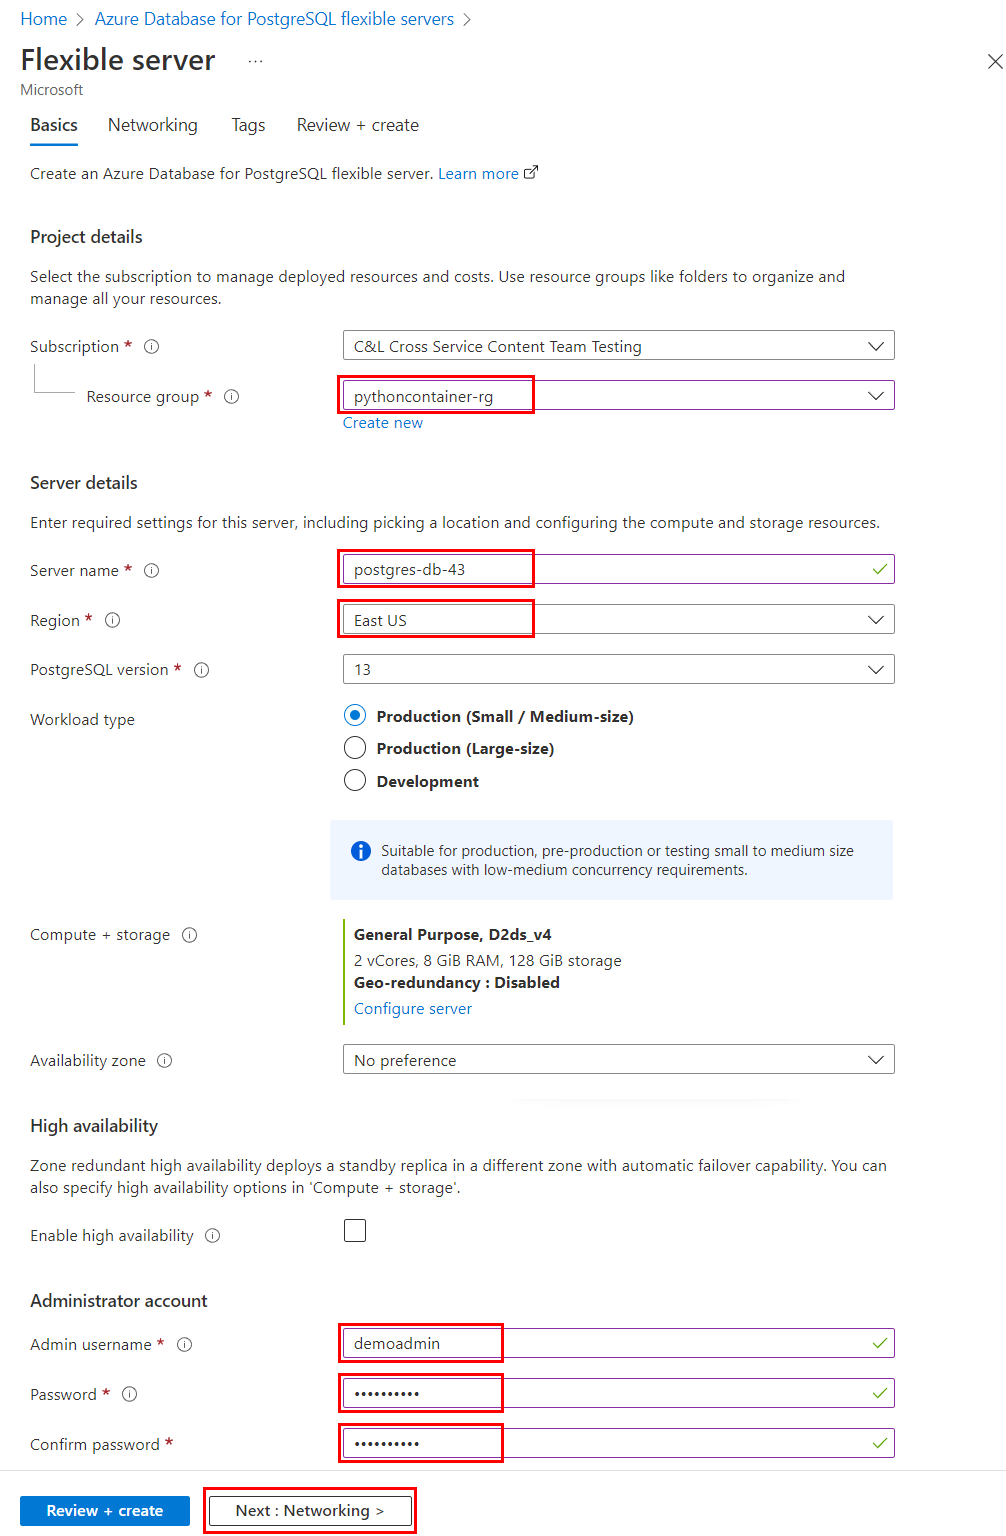Choose Production (Large-size) workload
The width and height of the screenshot is (1006, 1536).
pos(355,747)
